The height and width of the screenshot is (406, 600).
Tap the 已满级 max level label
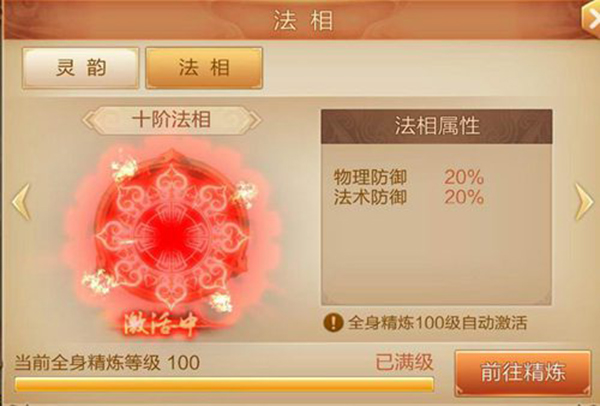pyautogui.click(x=404, y=362)
